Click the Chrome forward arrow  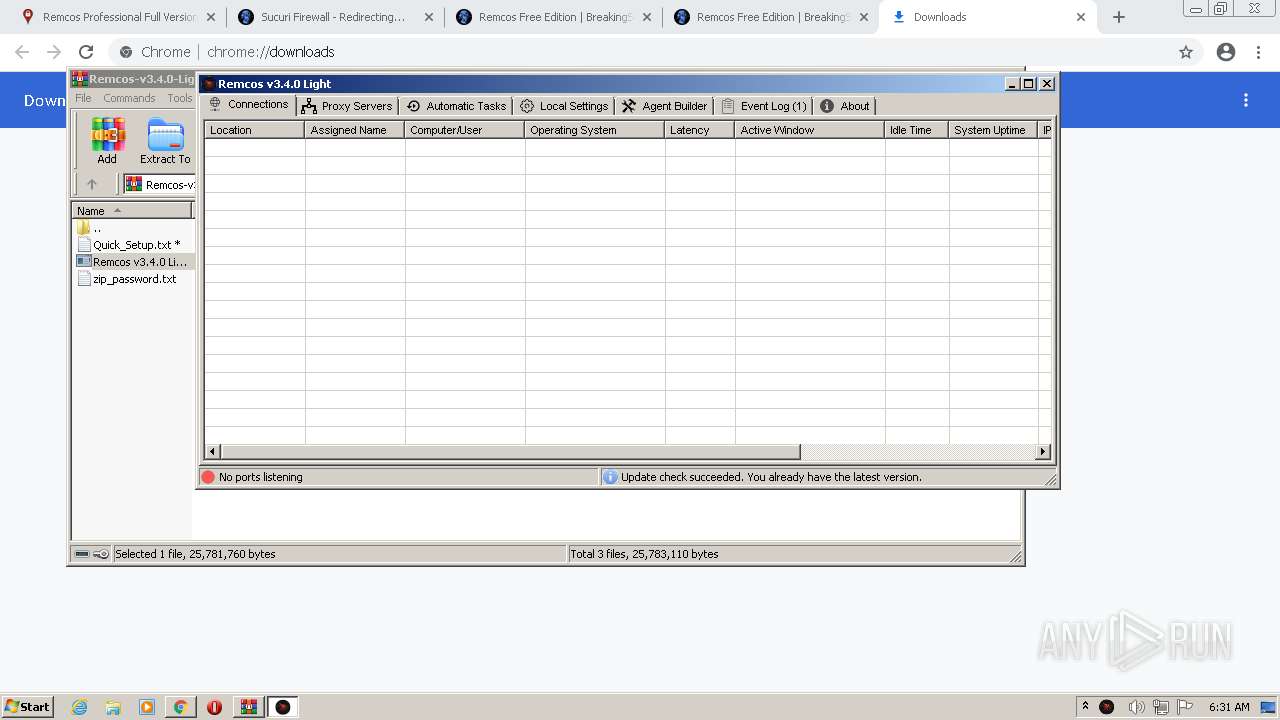click(54, 52)
